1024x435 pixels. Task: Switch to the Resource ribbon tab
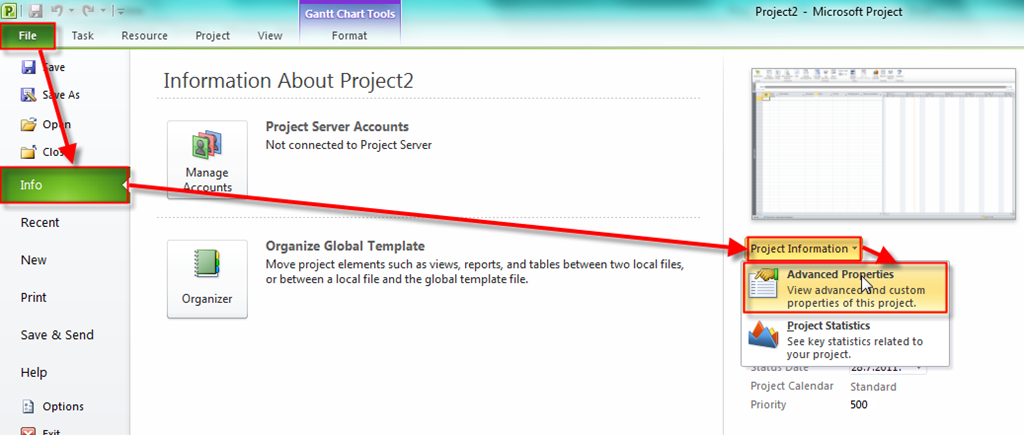tap(144, 35)
